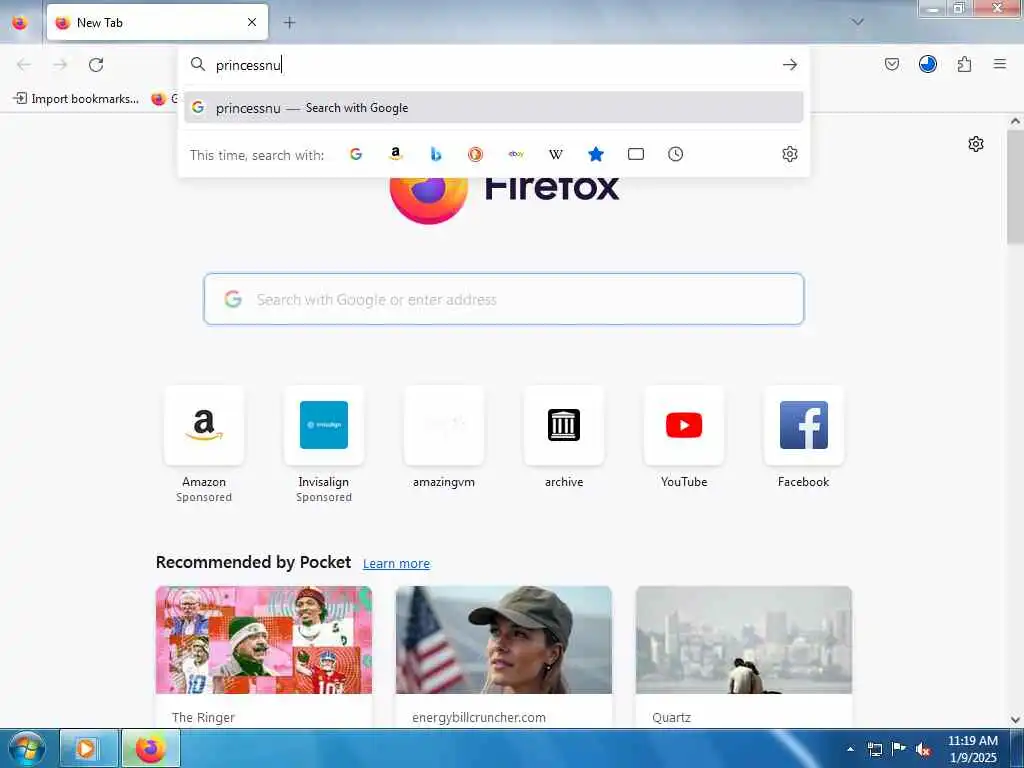Click the go arrow in address bar
Image resolution: width=1024 pixels, height=768 pixels.
coord(790,64)
